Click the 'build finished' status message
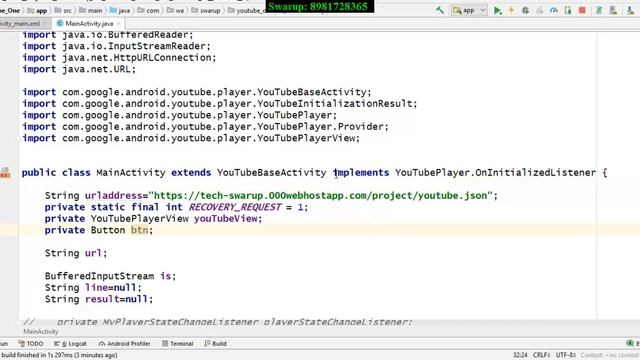The height and width of the screenshot is (360, 640). tap(60, 355)
